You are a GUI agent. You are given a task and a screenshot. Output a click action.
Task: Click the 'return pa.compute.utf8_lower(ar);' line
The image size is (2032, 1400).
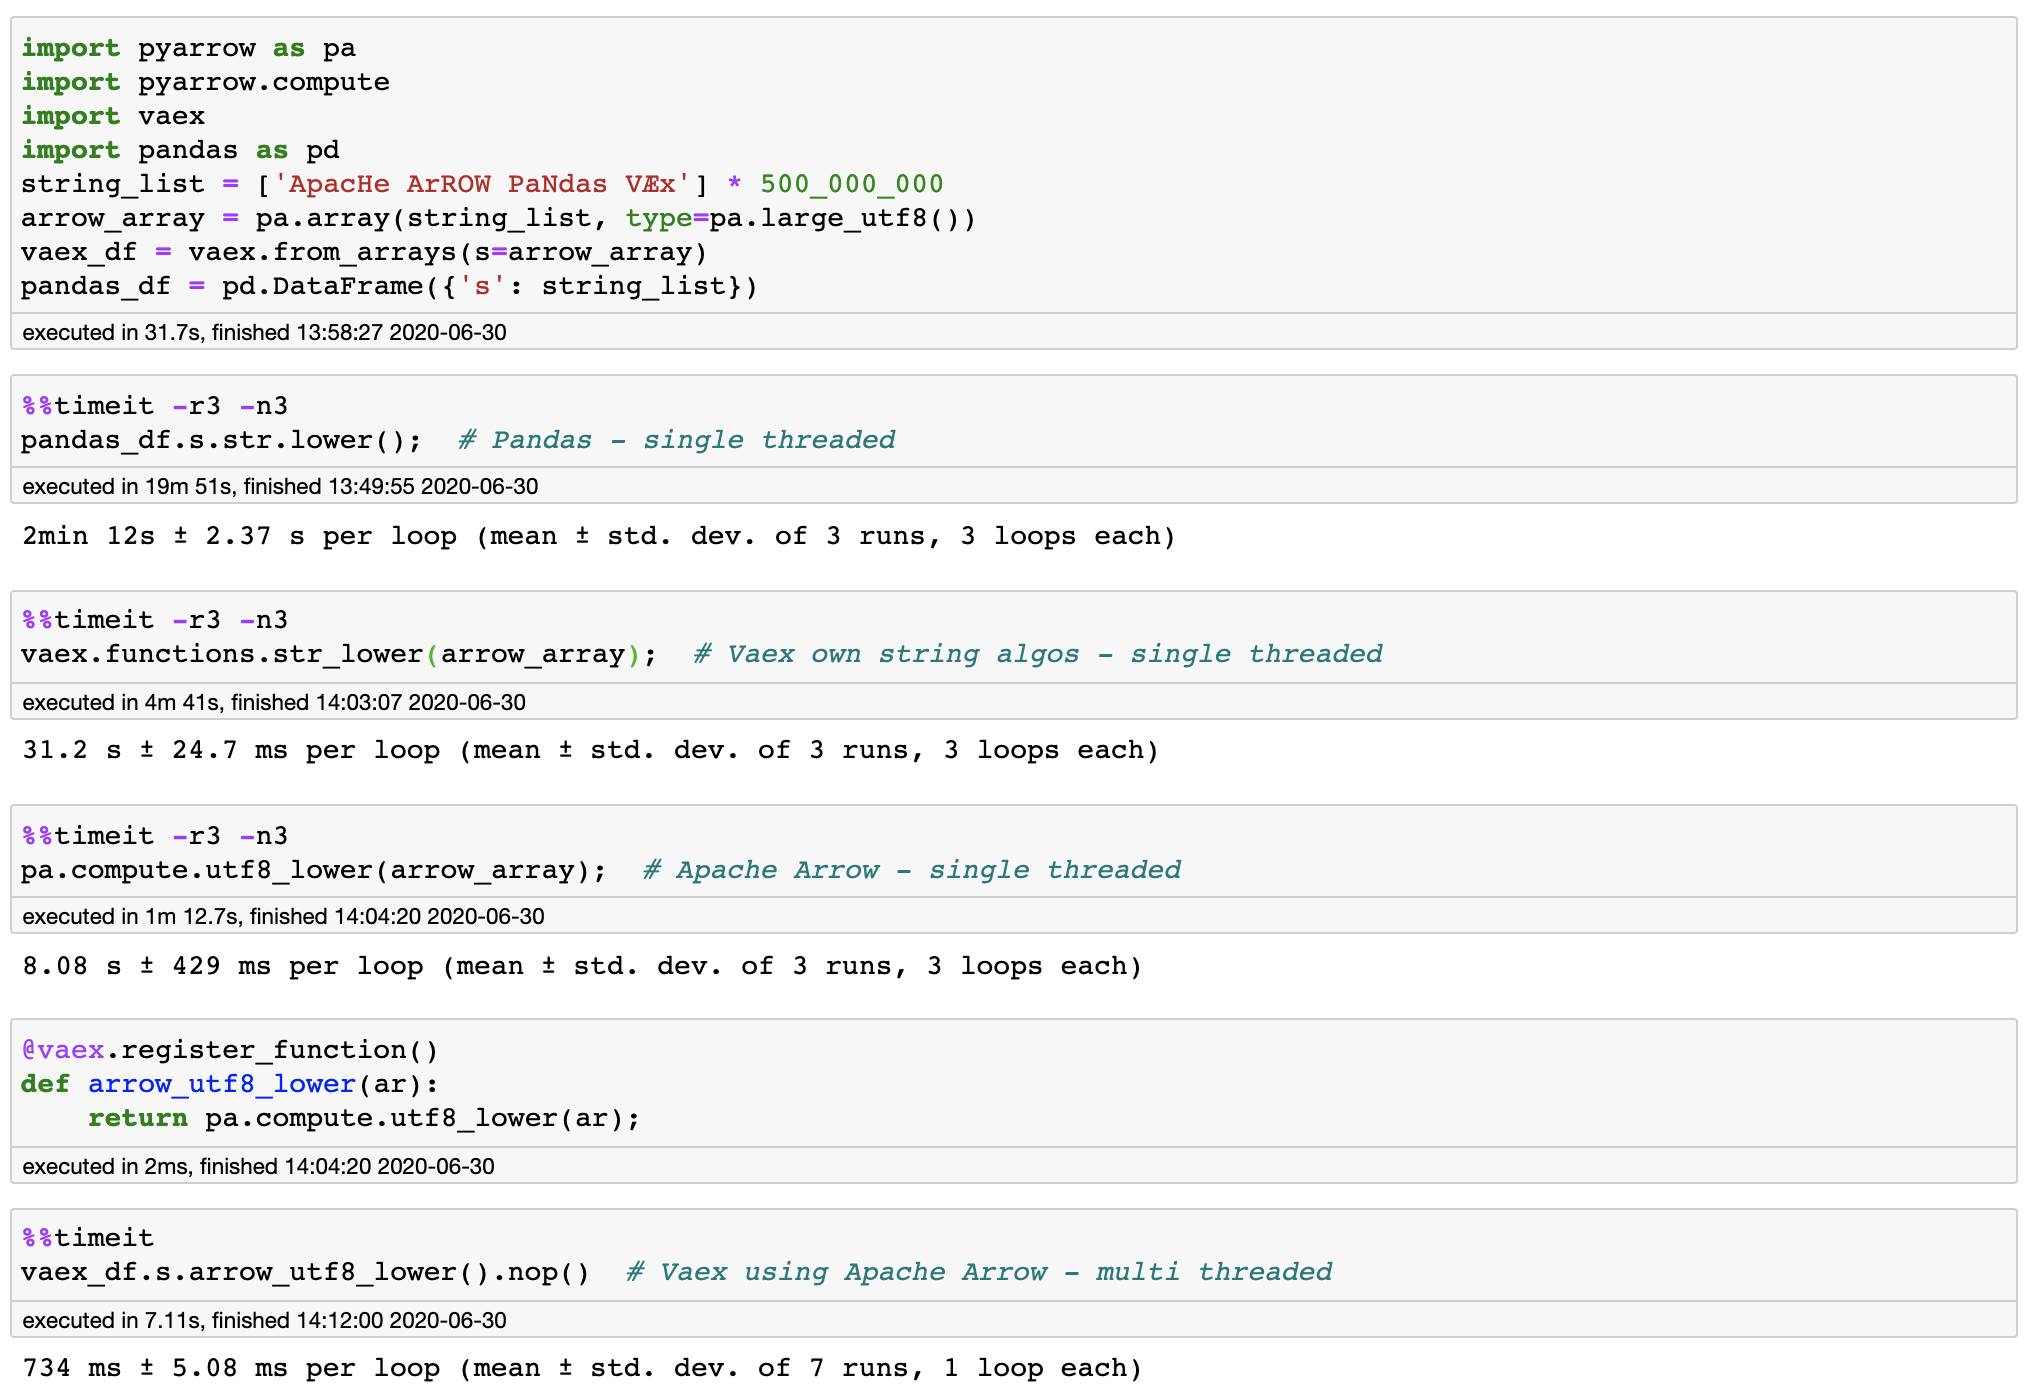364,1118
